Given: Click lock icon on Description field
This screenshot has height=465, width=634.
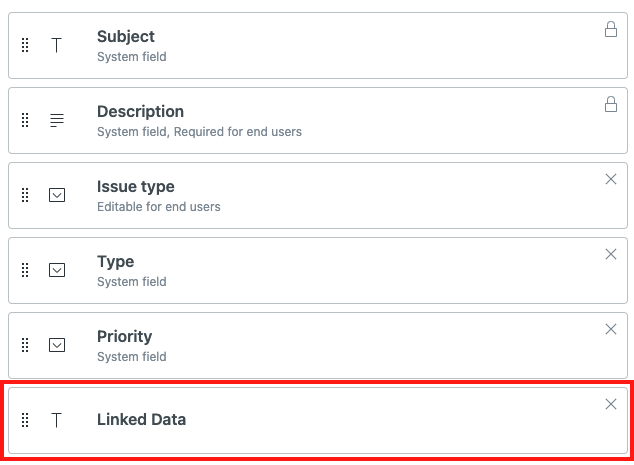Looking at the screenshot, I should (611, 104).
